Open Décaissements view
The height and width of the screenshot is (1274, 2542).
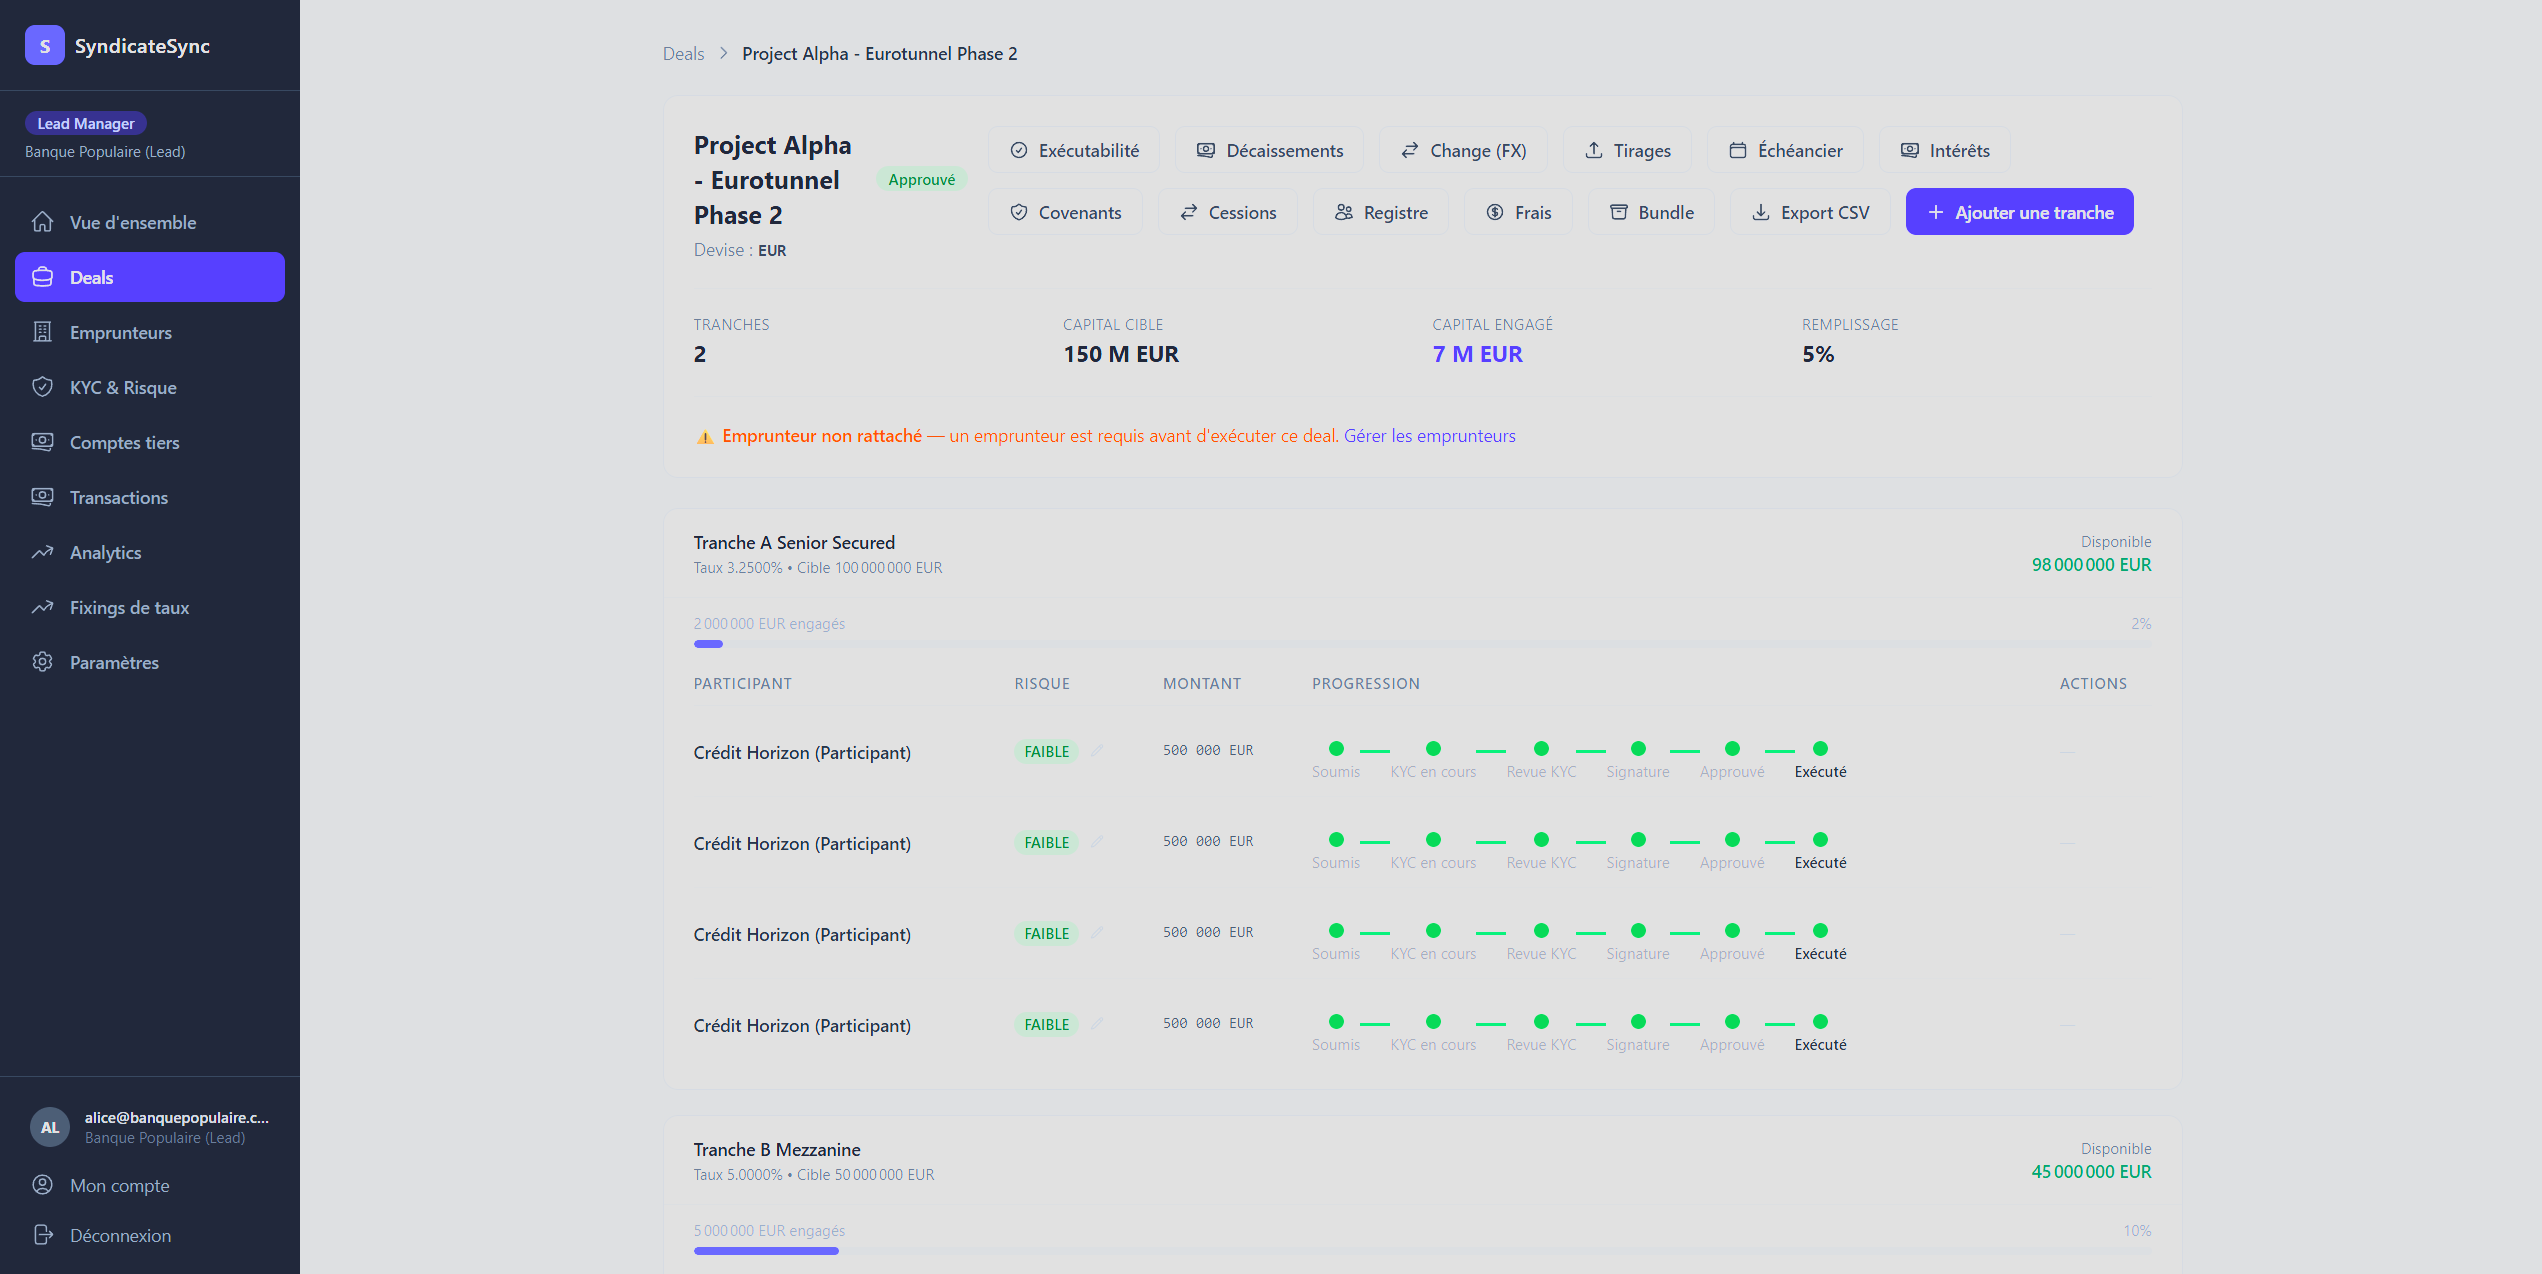click(1270, 150)
